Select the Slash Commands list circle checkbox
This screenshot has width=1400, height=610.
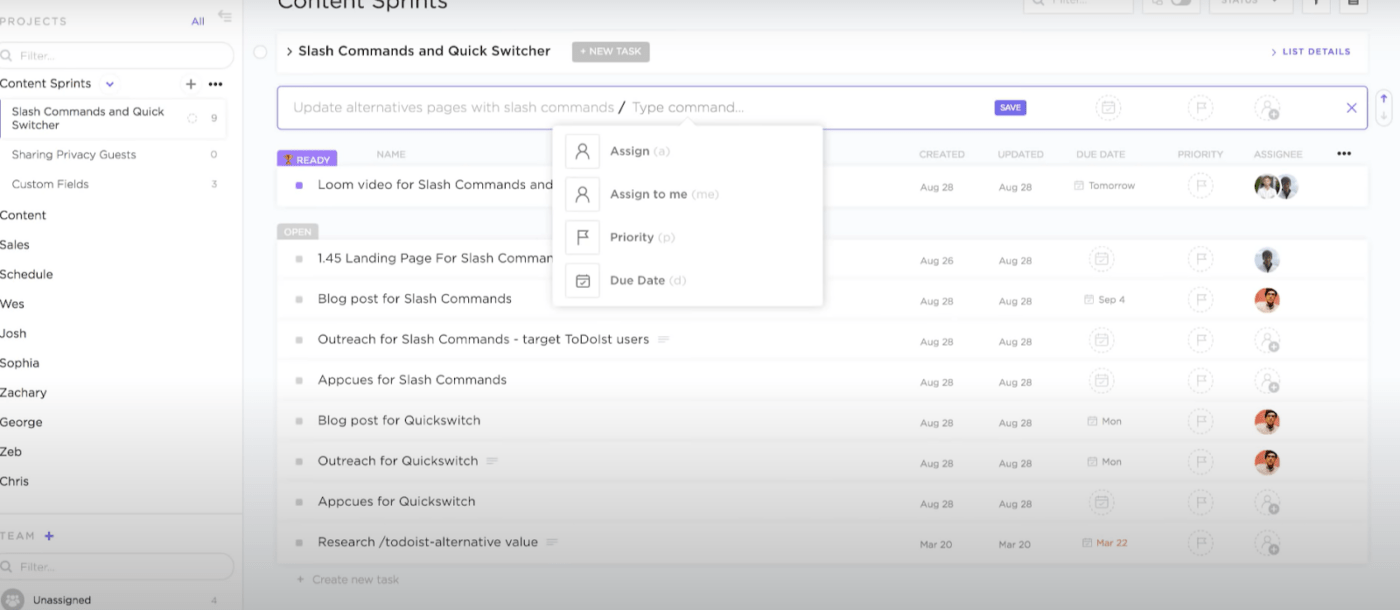point(260,52)
